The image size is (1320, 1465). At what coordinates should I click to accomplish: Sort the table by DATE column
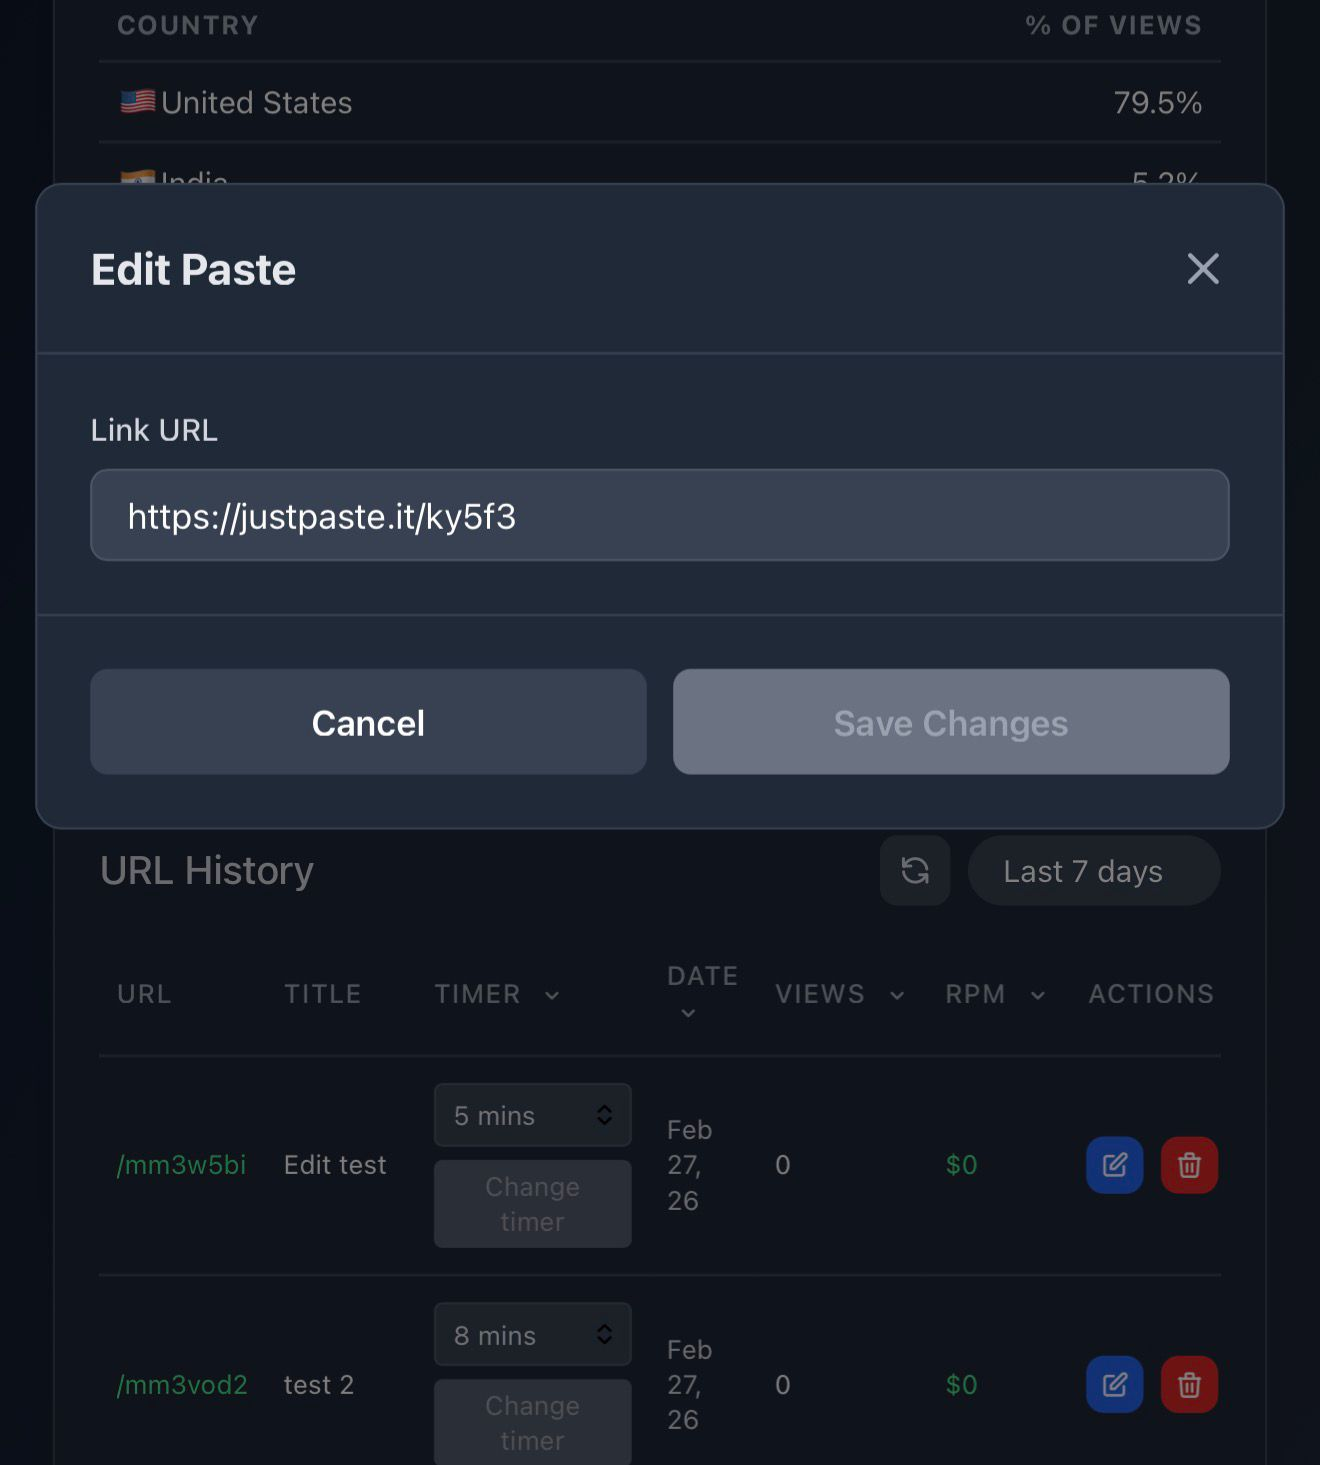(x=701, y=993)
